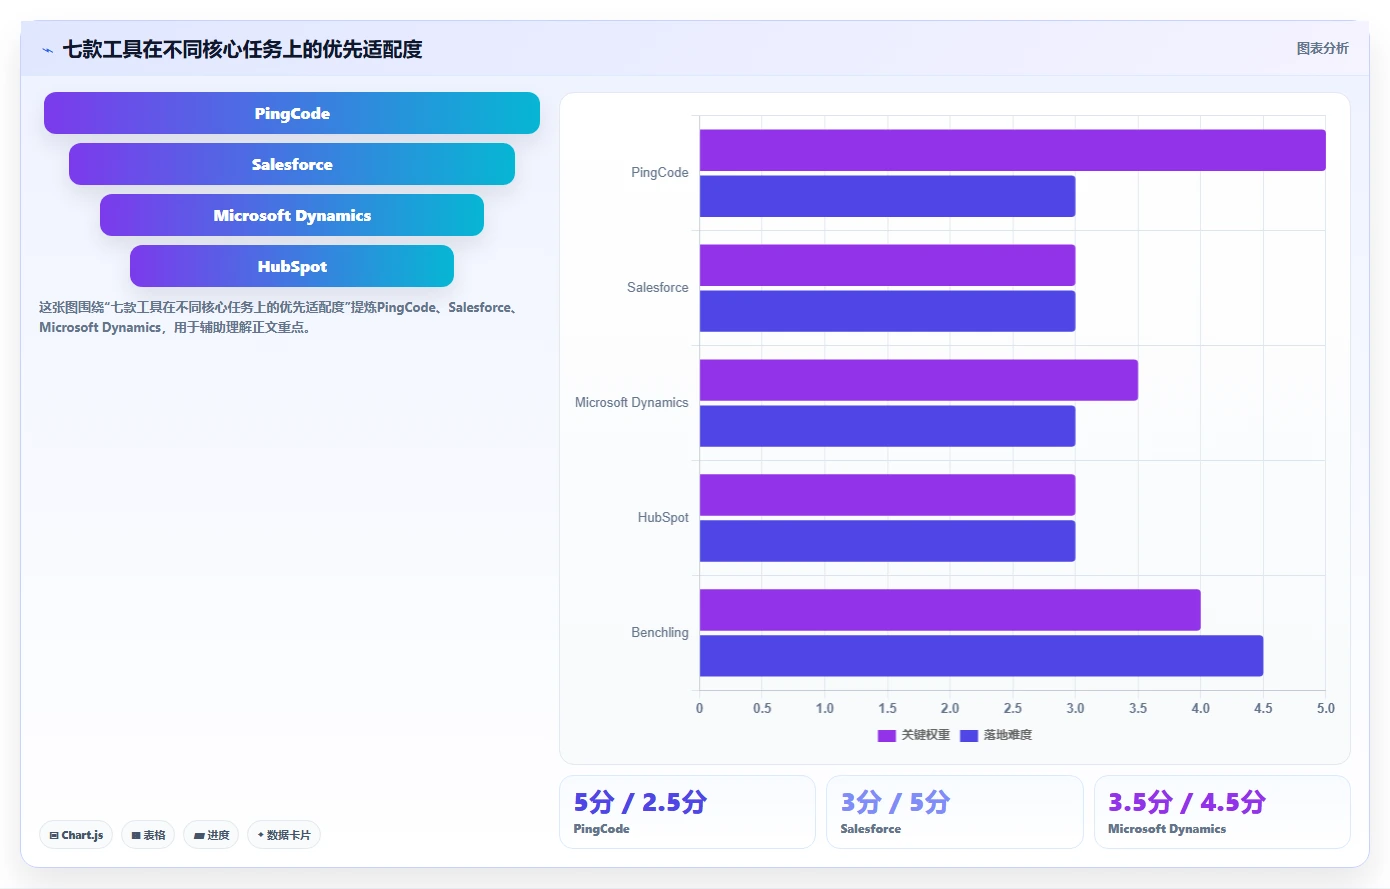1390x889 pixels.
Task: Click Benchling's blue 落地难度 bar
Action: coord(981,656)
